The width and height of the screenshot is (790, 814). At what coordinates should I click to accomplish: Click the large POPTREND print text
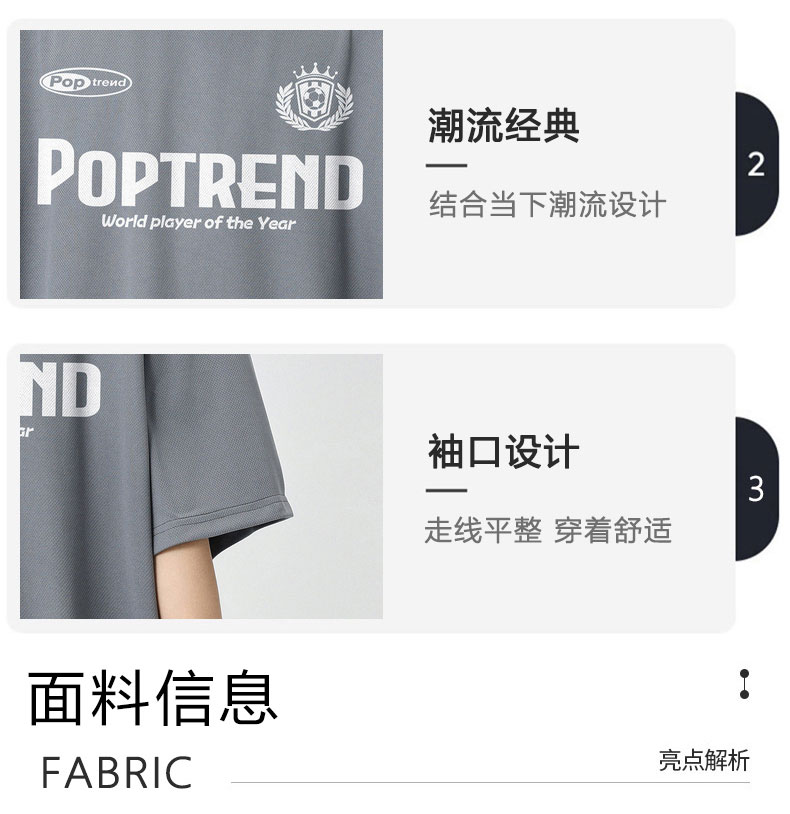(200, 174)
